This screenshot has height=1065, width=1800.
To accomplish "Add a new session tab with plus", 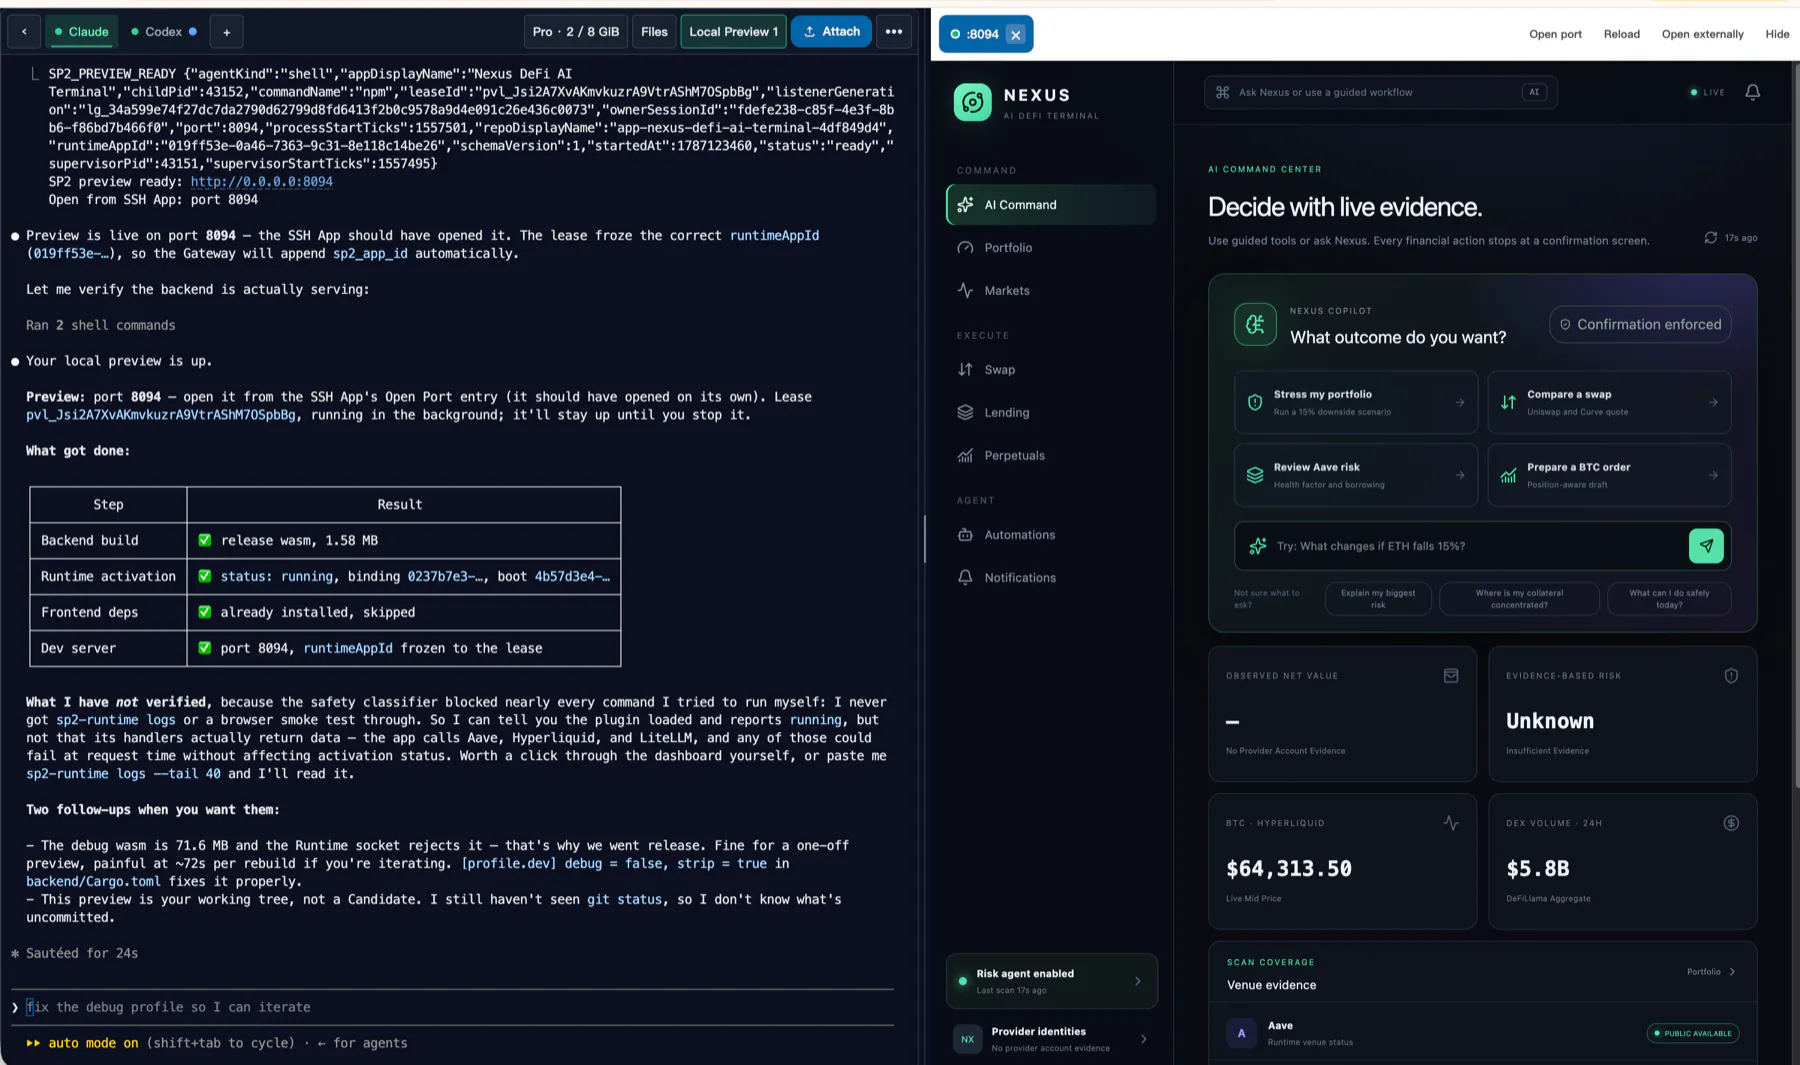I will pos(227,32).
